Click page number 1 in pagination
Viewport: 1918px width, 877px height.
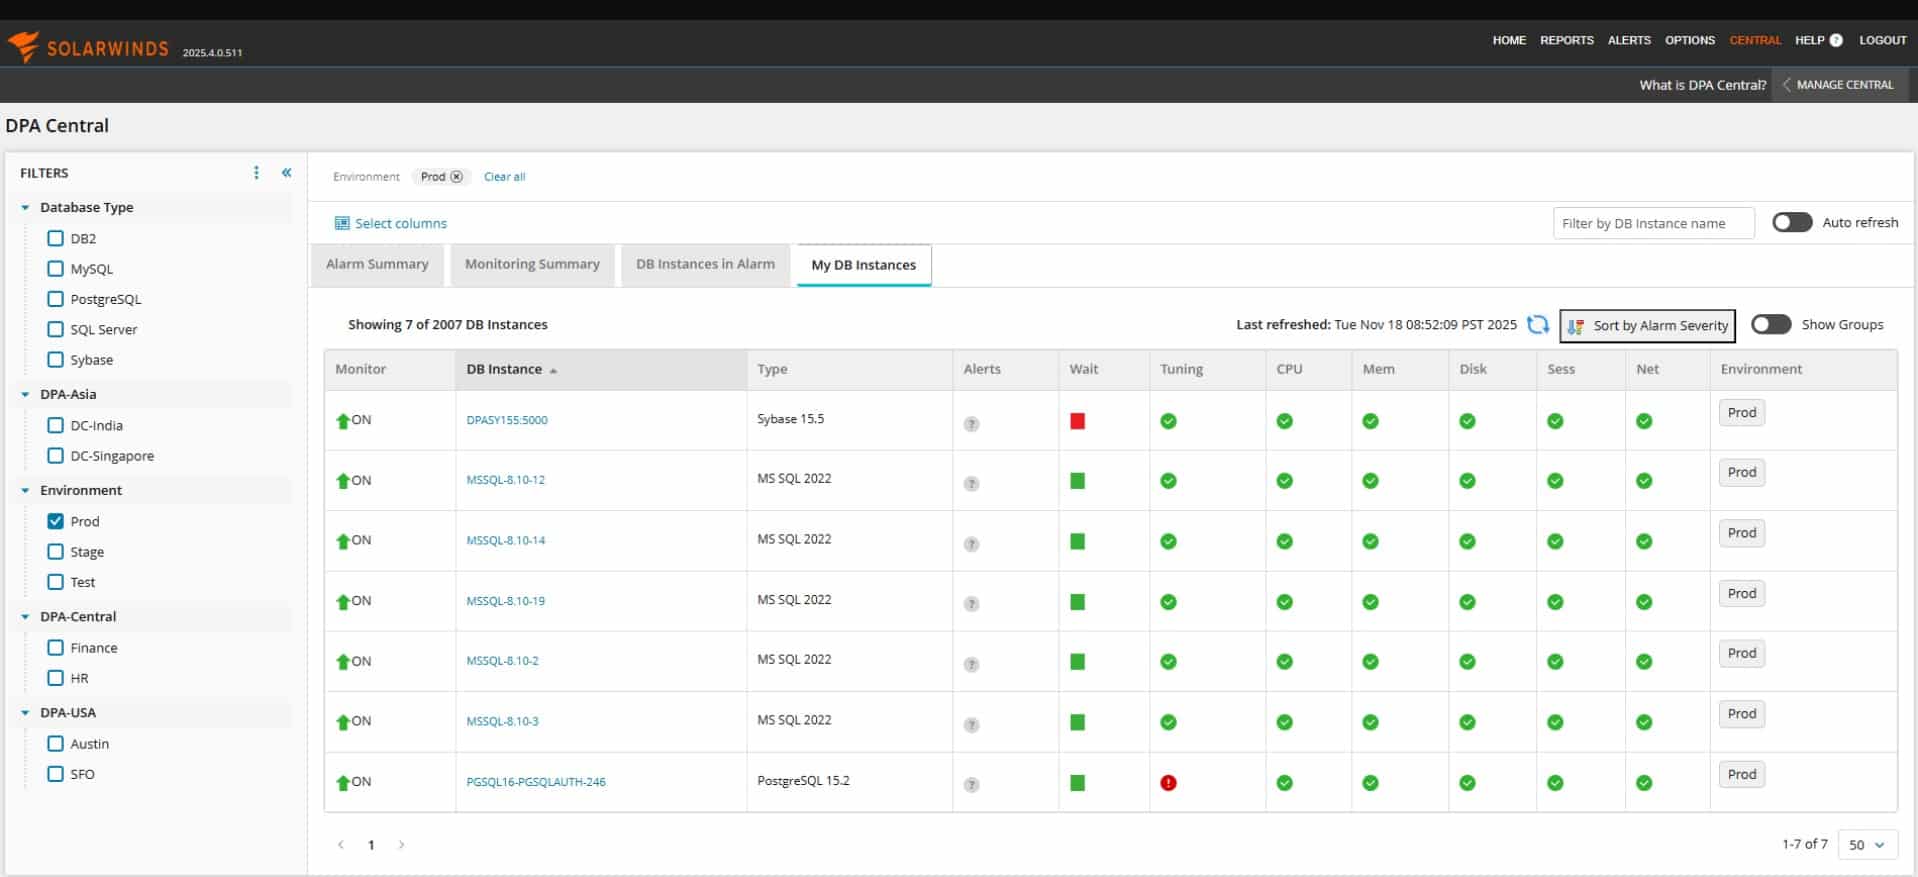click(371, 845)
